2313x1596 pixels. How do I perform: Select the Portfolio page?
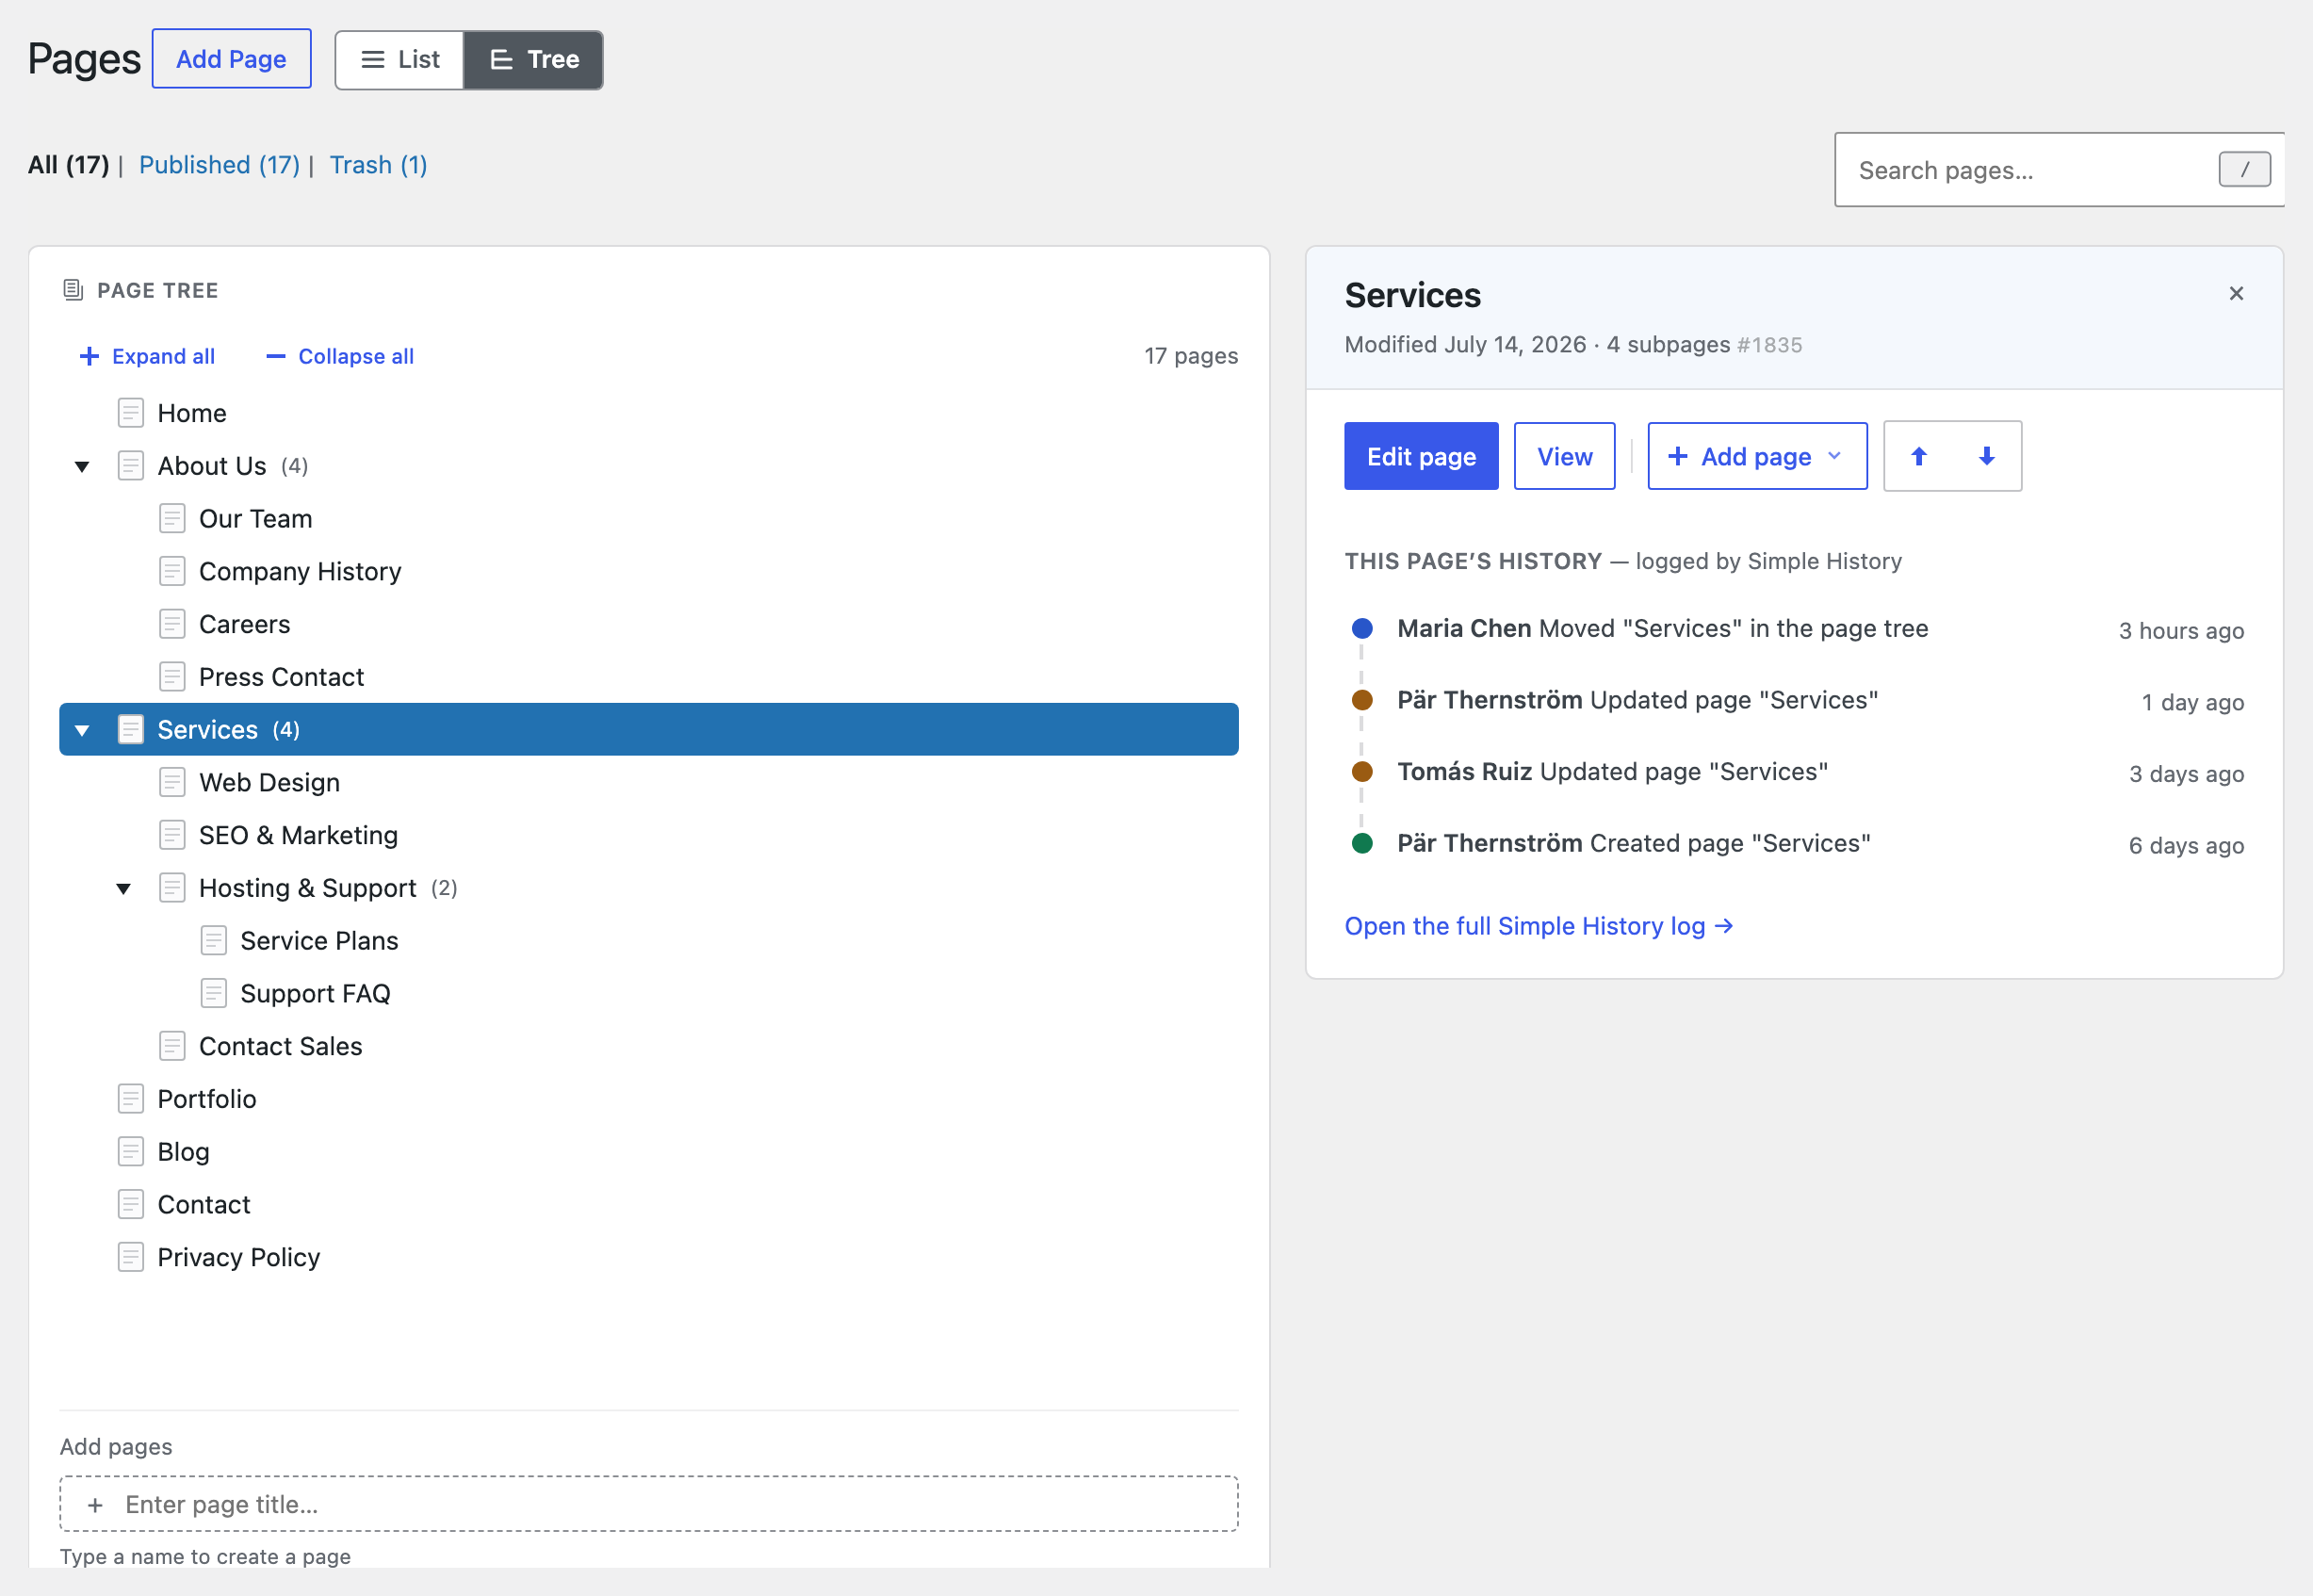tap(649, 1099)
